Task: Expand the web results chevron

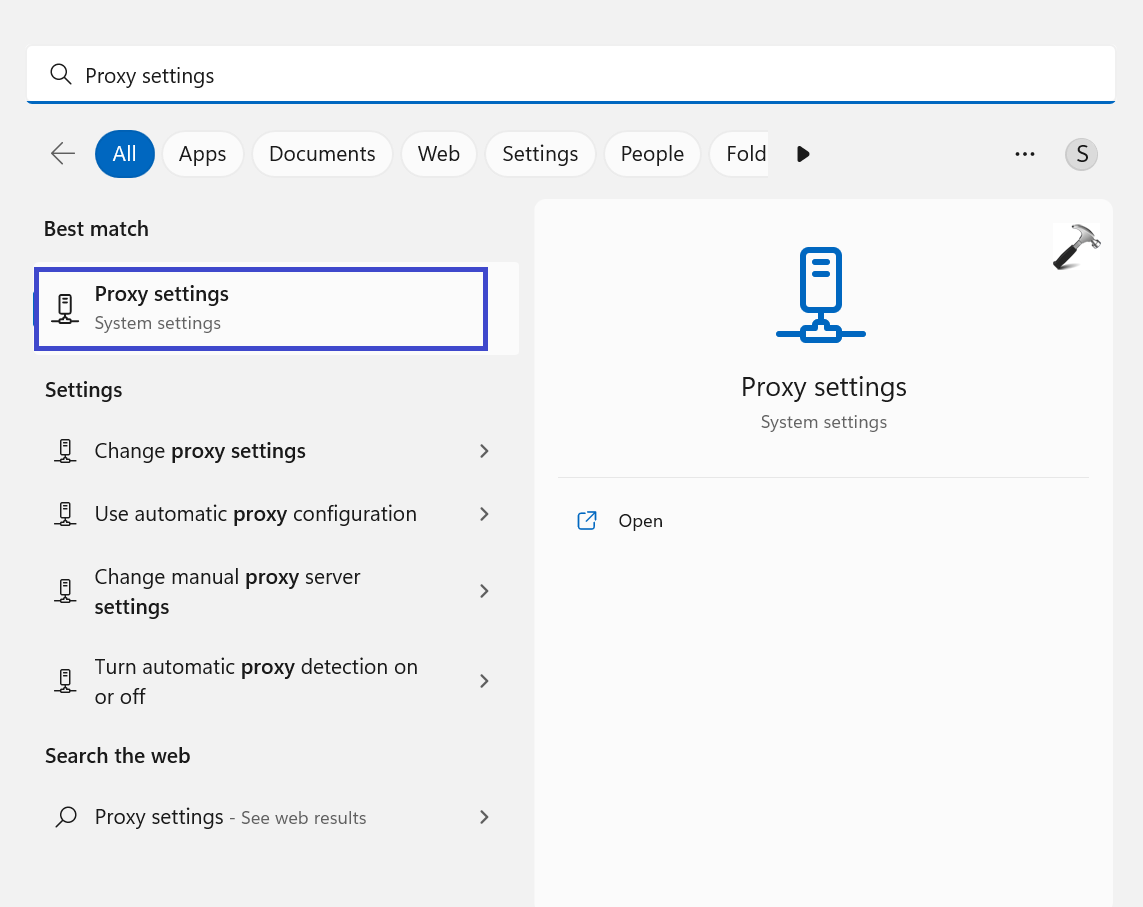Action: [484, 817]
